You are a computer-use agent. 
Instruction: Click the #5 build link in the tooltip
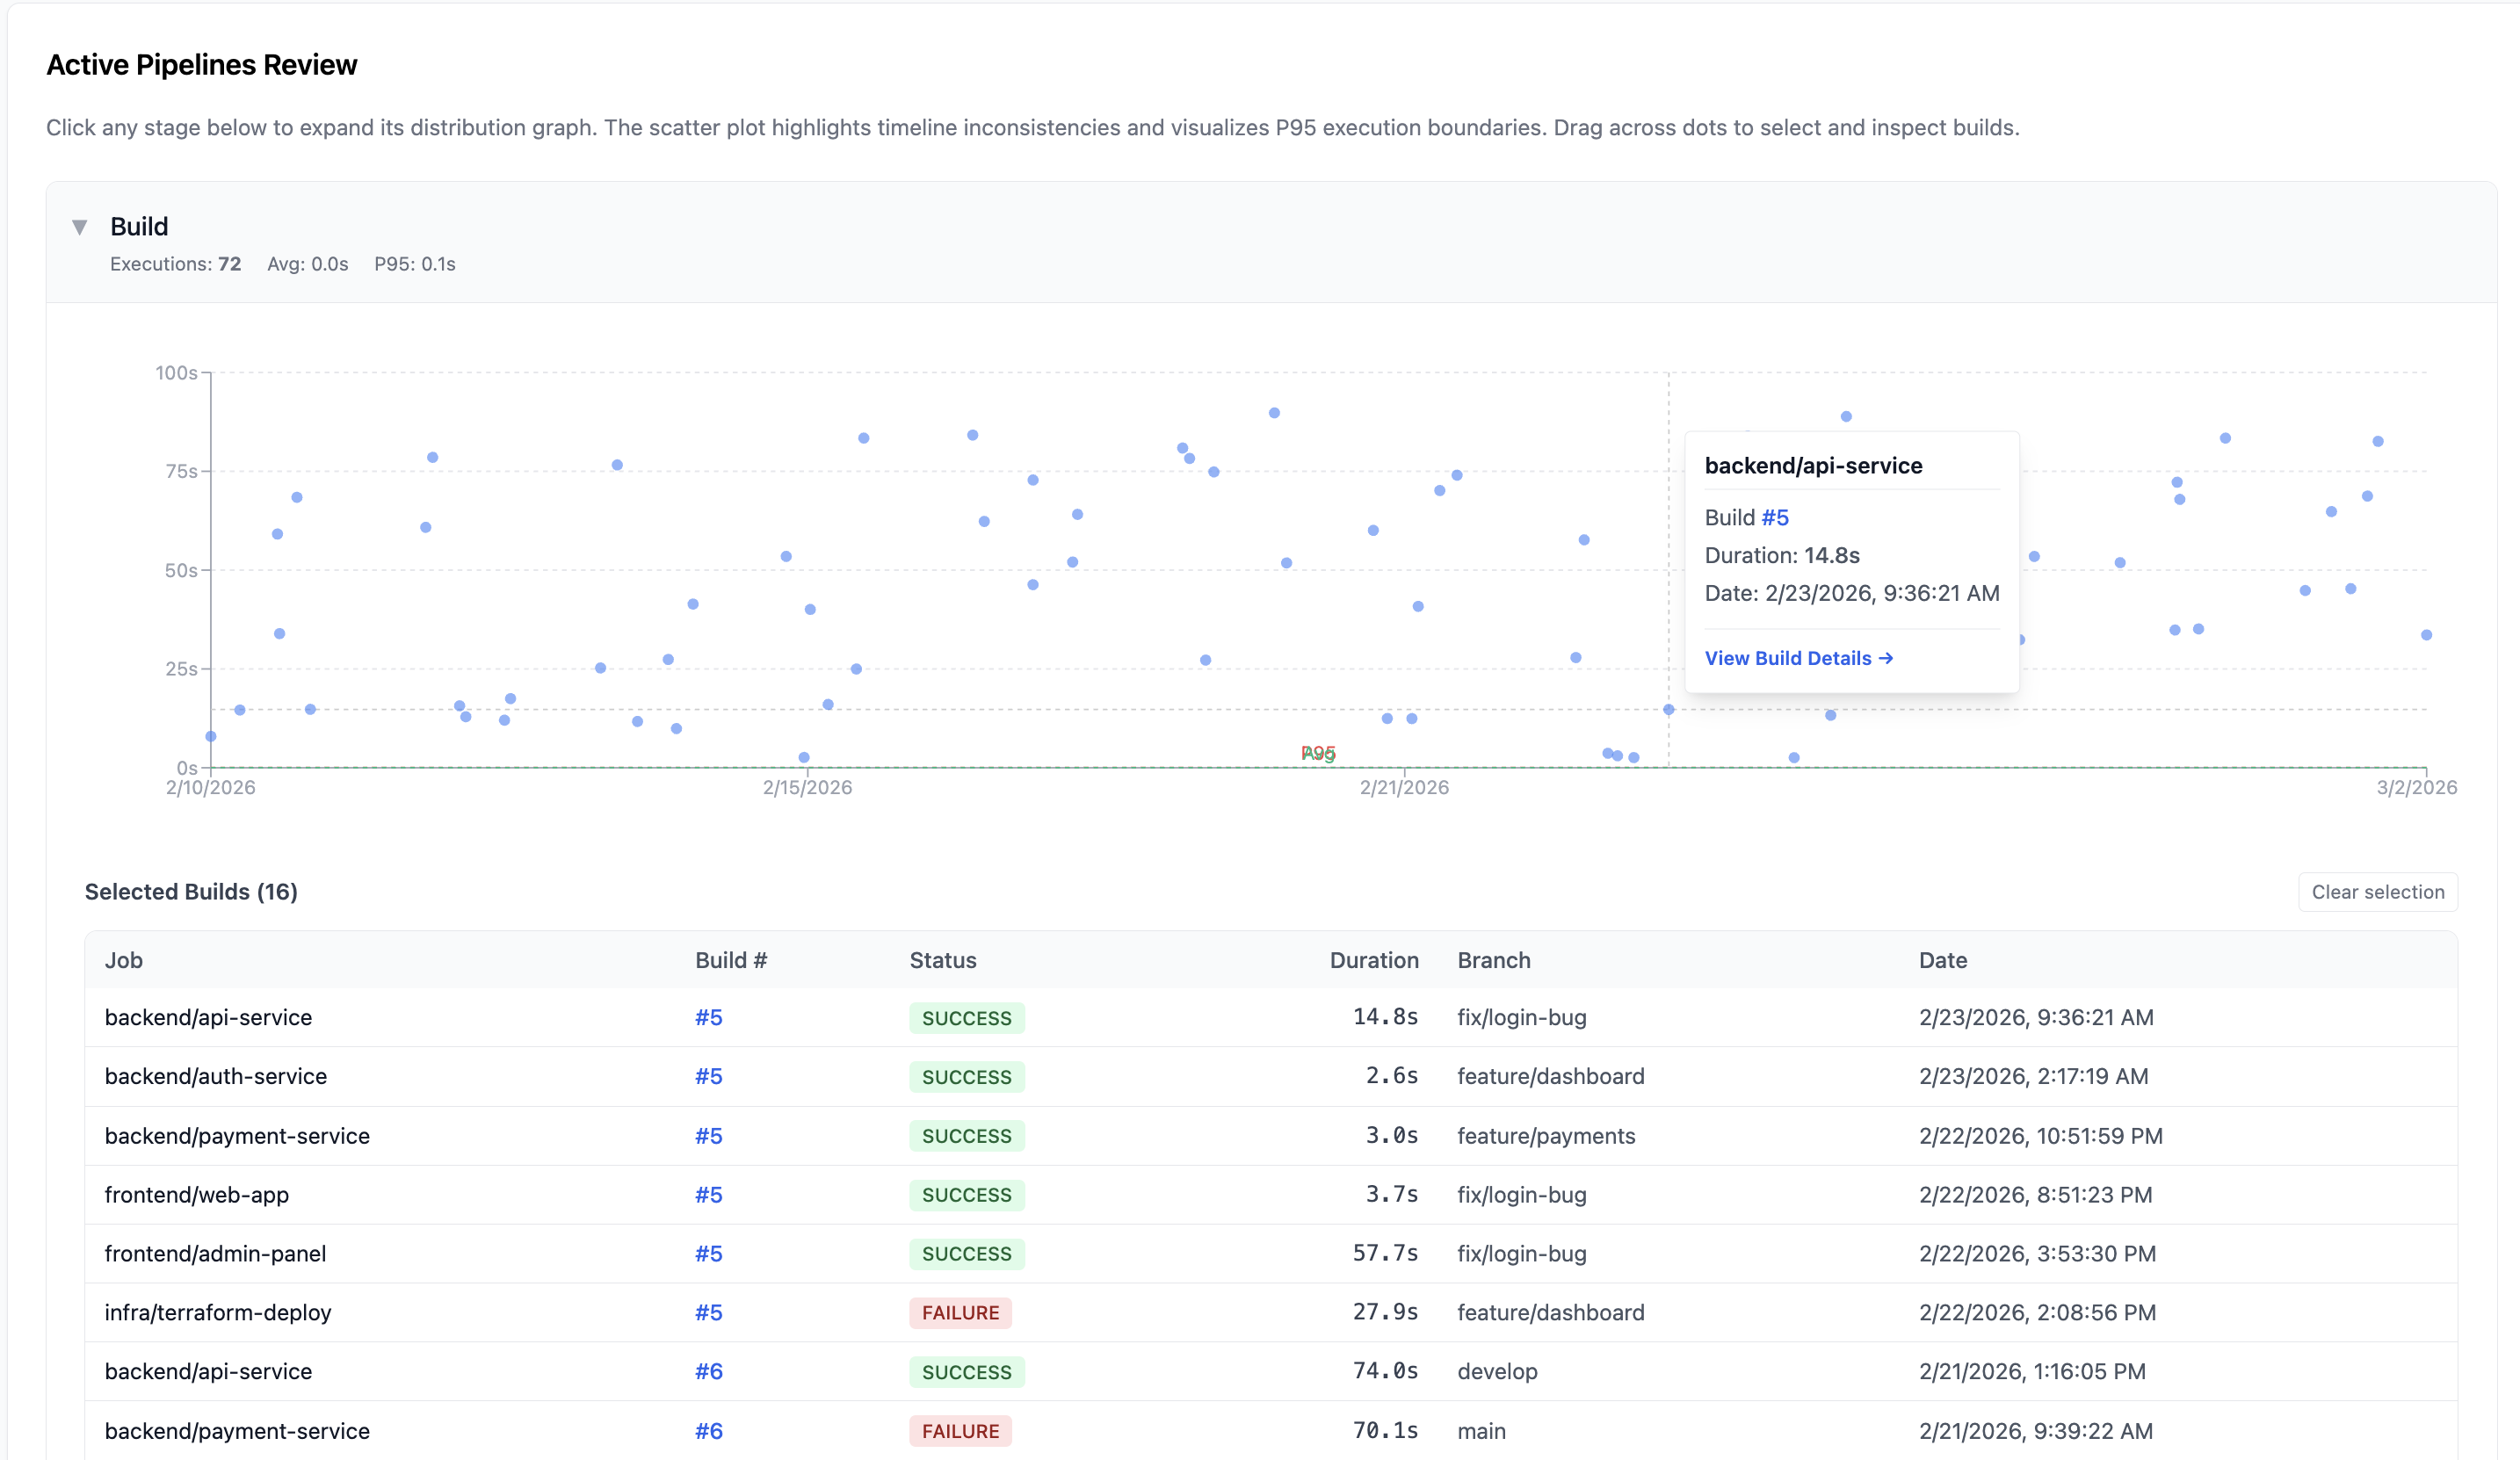[x=1777, y=517]
